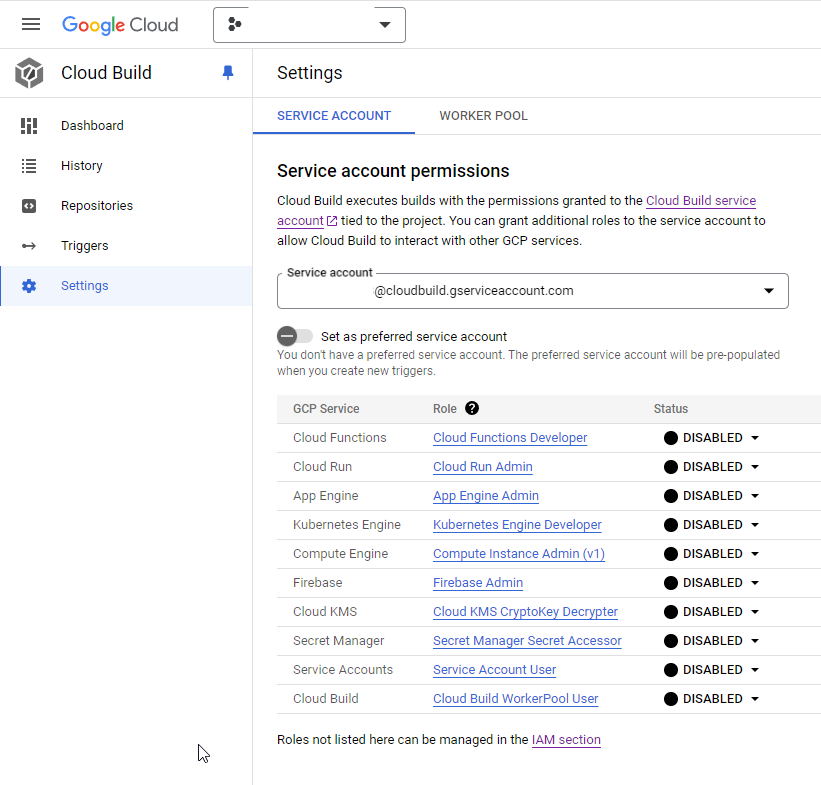Open Cloud Build WorkerPool User role link

[x=516, y=699]
